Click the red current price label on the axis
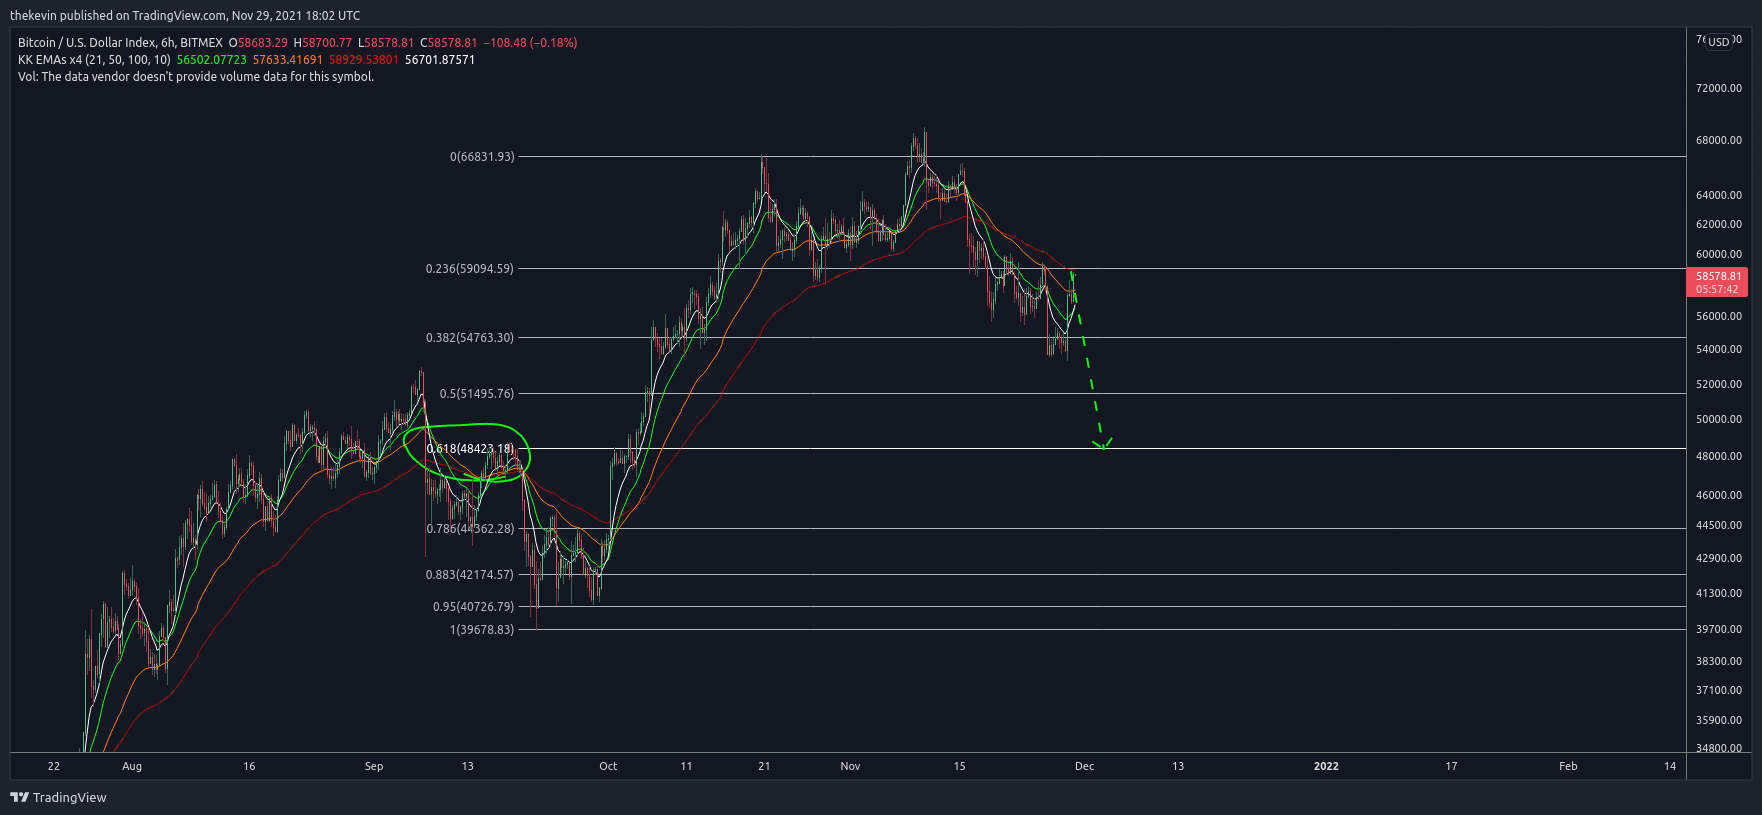 click(1718, 282)
